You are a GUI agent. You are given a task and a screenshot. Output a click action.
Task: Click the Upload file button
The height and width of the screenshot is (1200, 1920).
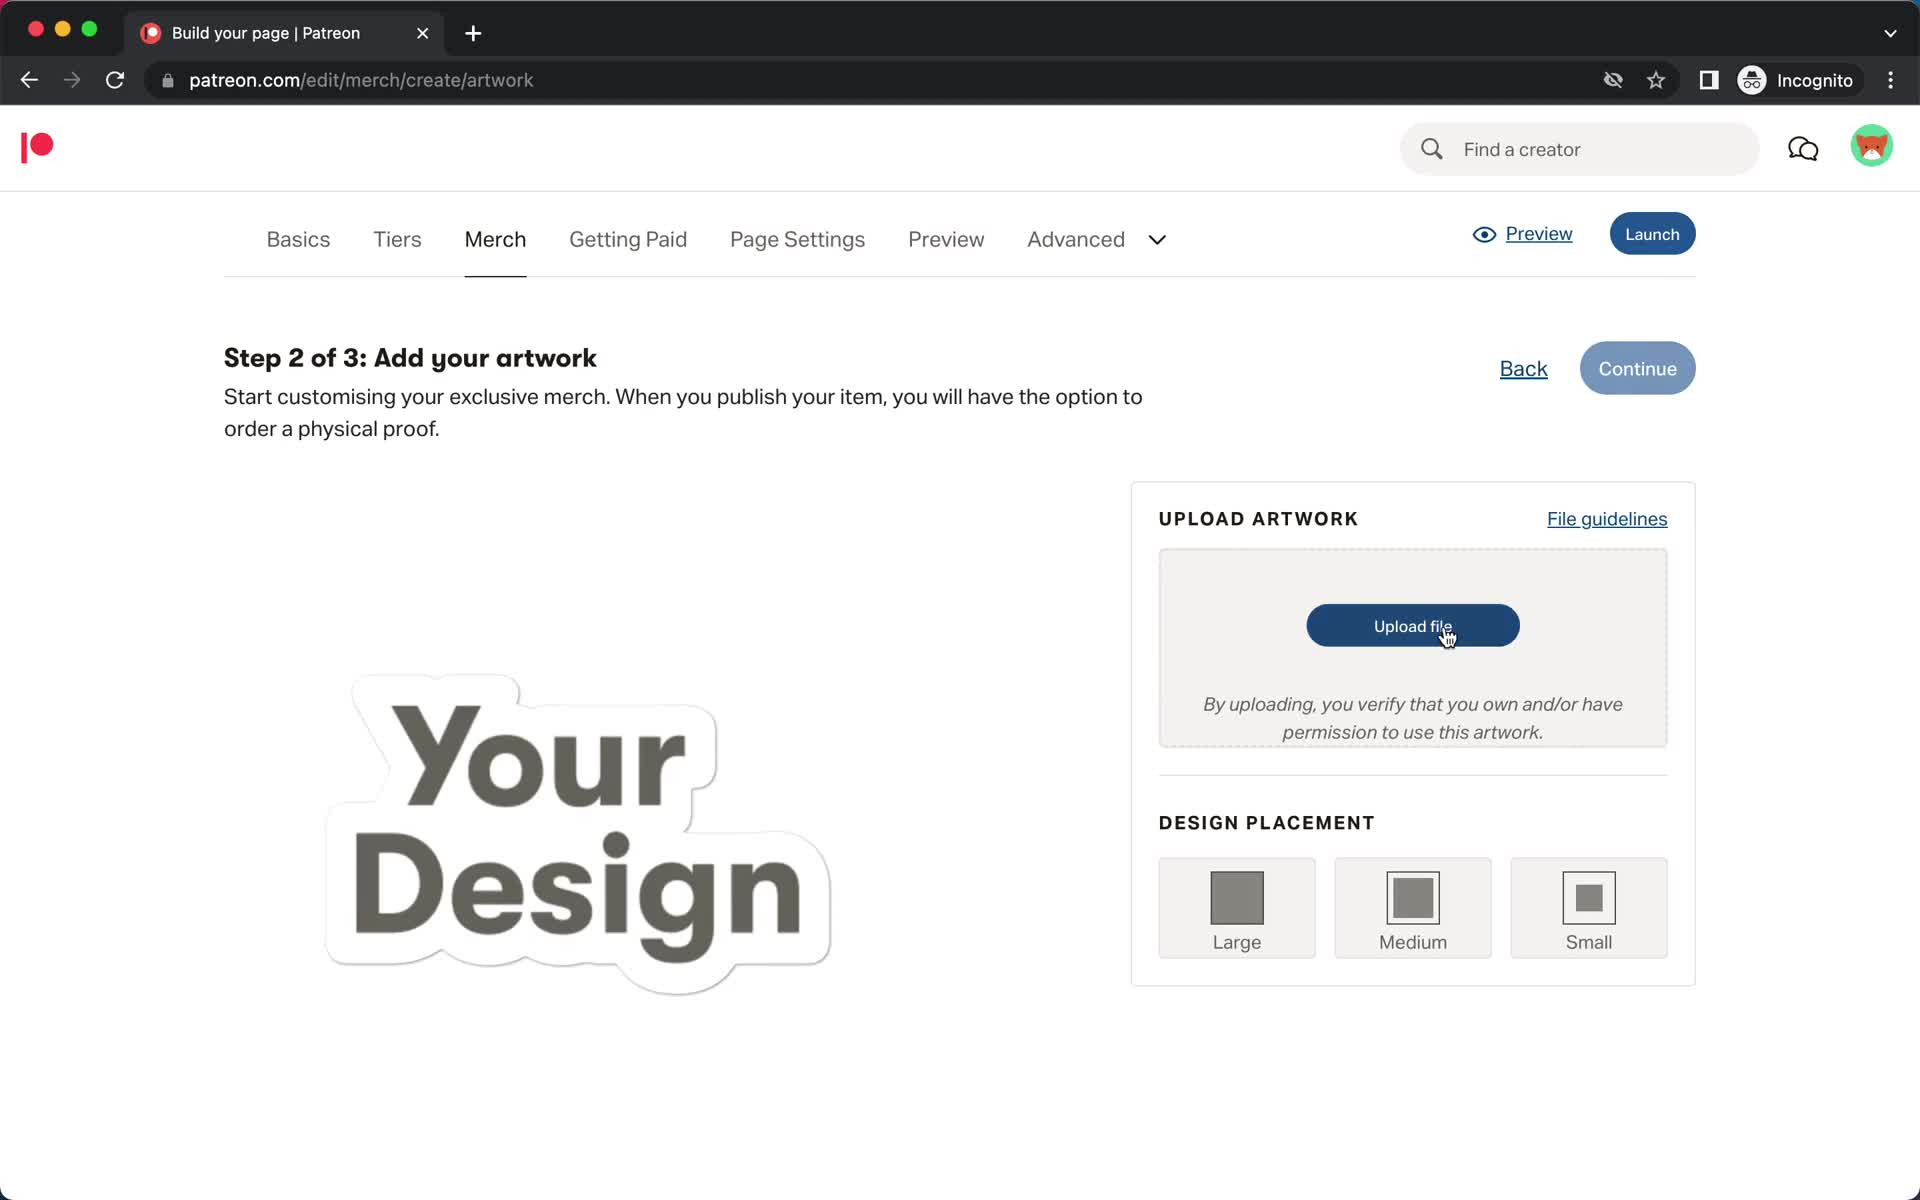[x=1413, y=625]
